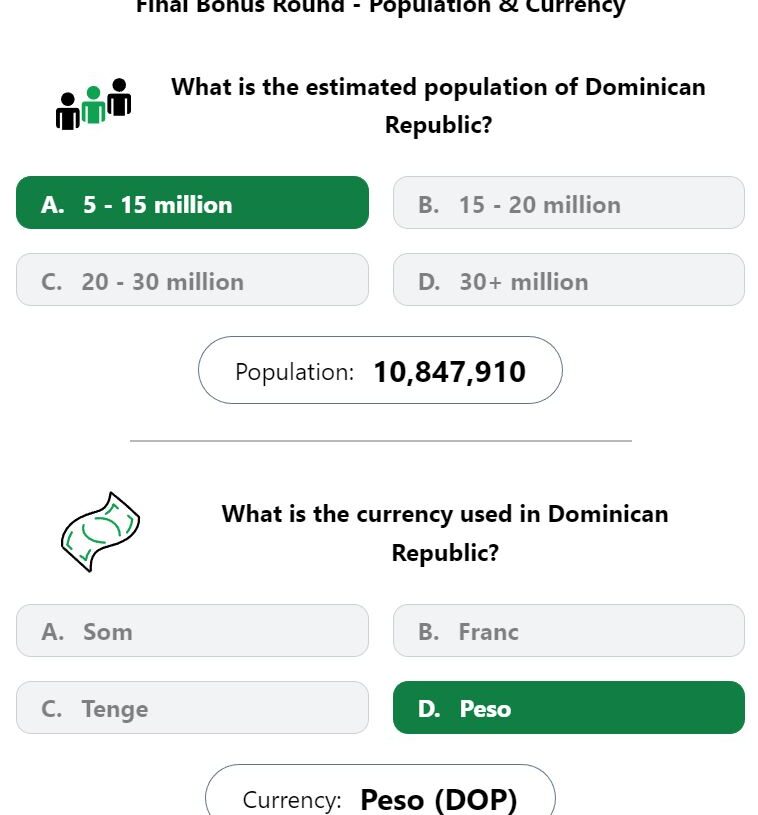Screen dimensions: 758x815
Task: Click the Currency Peso (DOP) result pill
Action: [380, 790]
